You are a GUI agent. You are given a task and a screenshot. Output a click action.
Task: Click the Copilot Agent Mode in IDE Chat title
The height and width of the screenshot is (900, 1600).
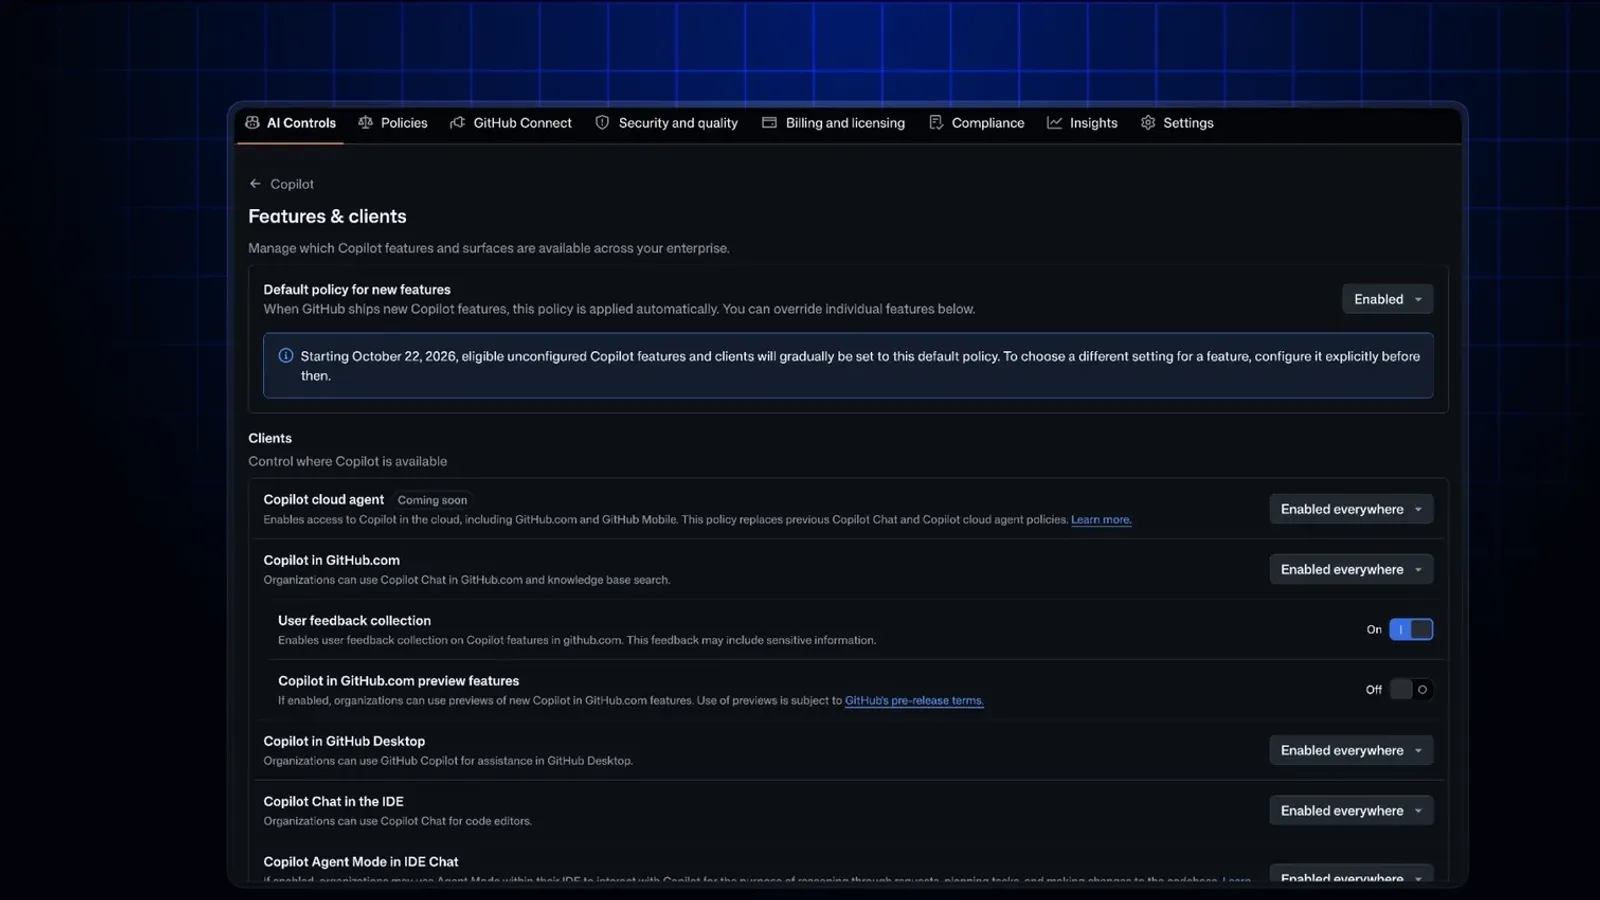(361, 862)
